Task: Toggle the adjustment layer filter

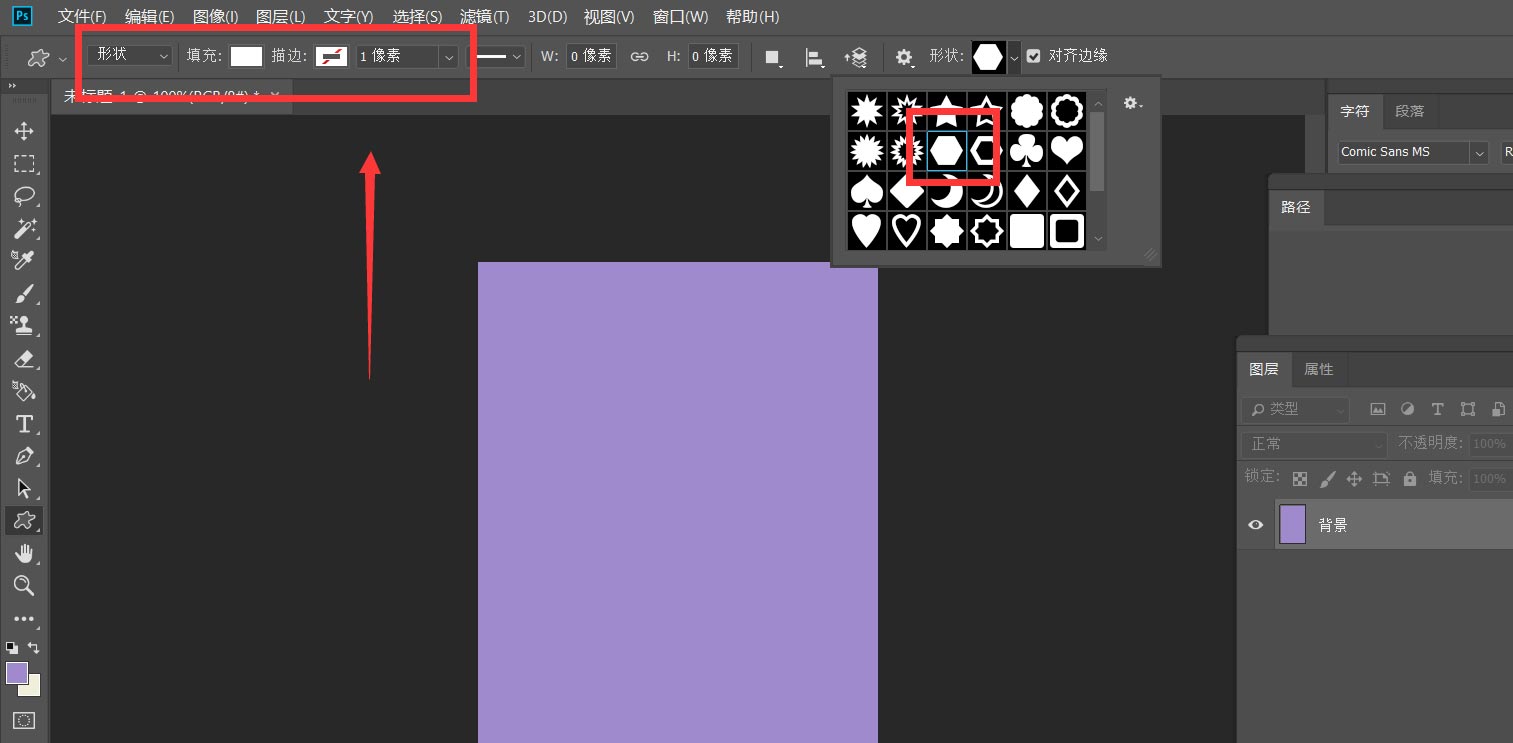Action: coord(1407,409)
